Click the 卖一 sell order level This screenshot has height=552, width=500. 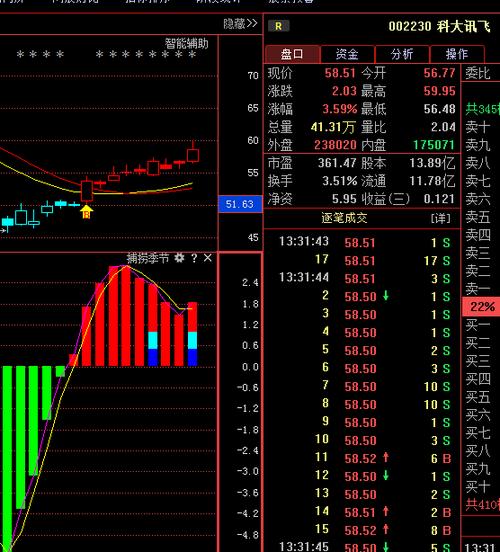[x=477, y=289]
